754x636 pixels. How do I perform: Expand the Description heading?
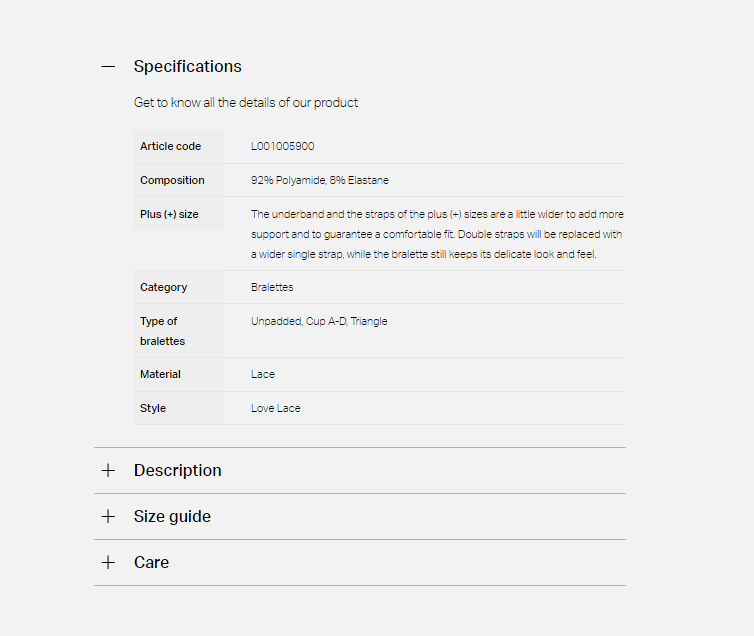(177, 470)
